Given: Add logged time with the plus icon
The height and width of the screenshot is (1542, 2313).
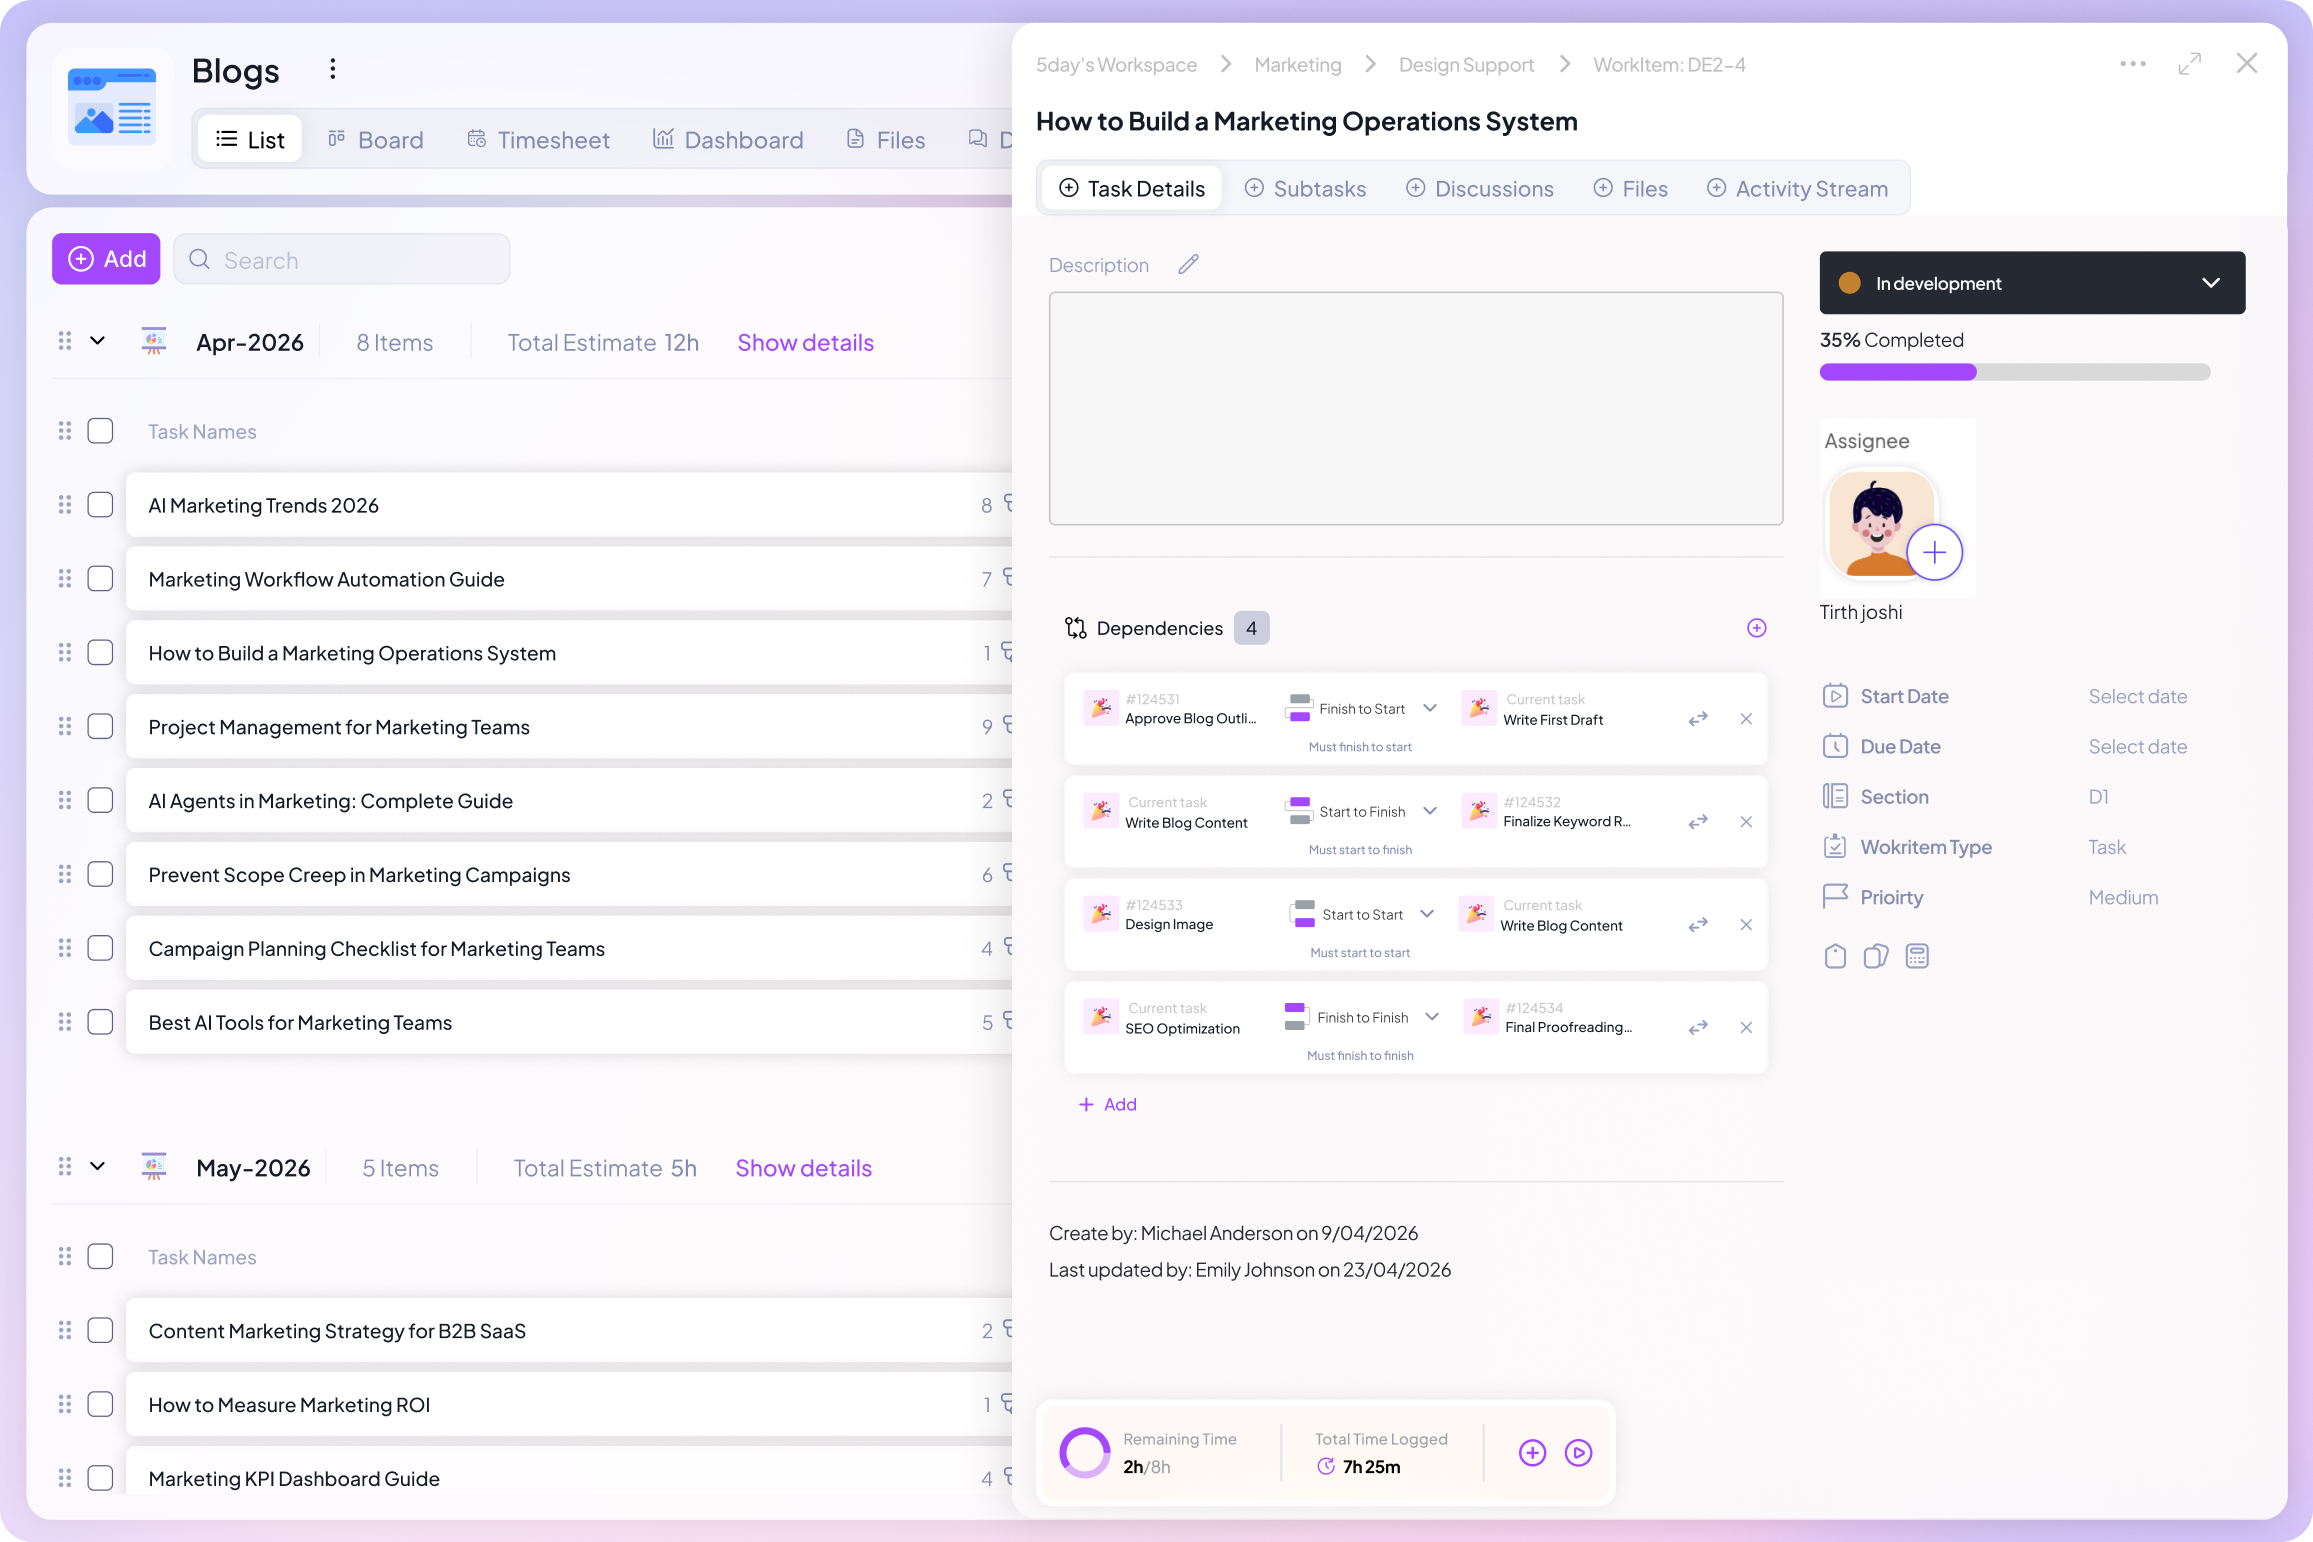Looking at the screenshot, I should (x=1532, y=1453).
